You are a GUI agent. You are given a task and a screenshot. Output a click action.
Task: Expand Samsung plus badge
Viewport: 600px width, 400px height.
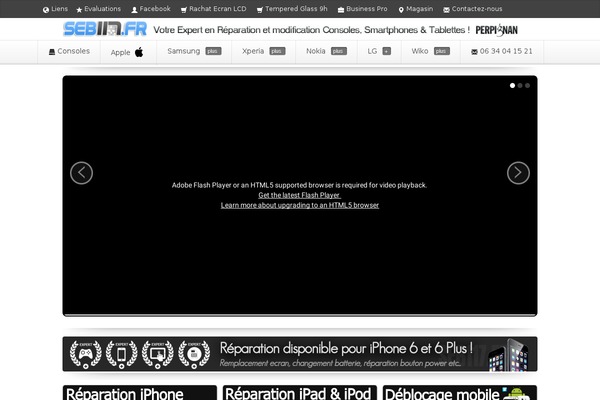213,51
